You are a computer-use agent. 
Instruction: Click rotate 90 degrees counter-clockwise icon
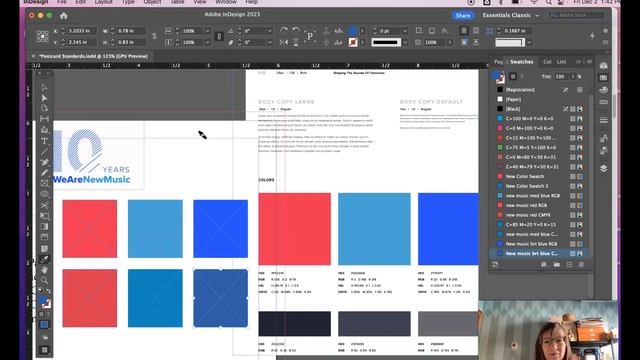(296, 31)
